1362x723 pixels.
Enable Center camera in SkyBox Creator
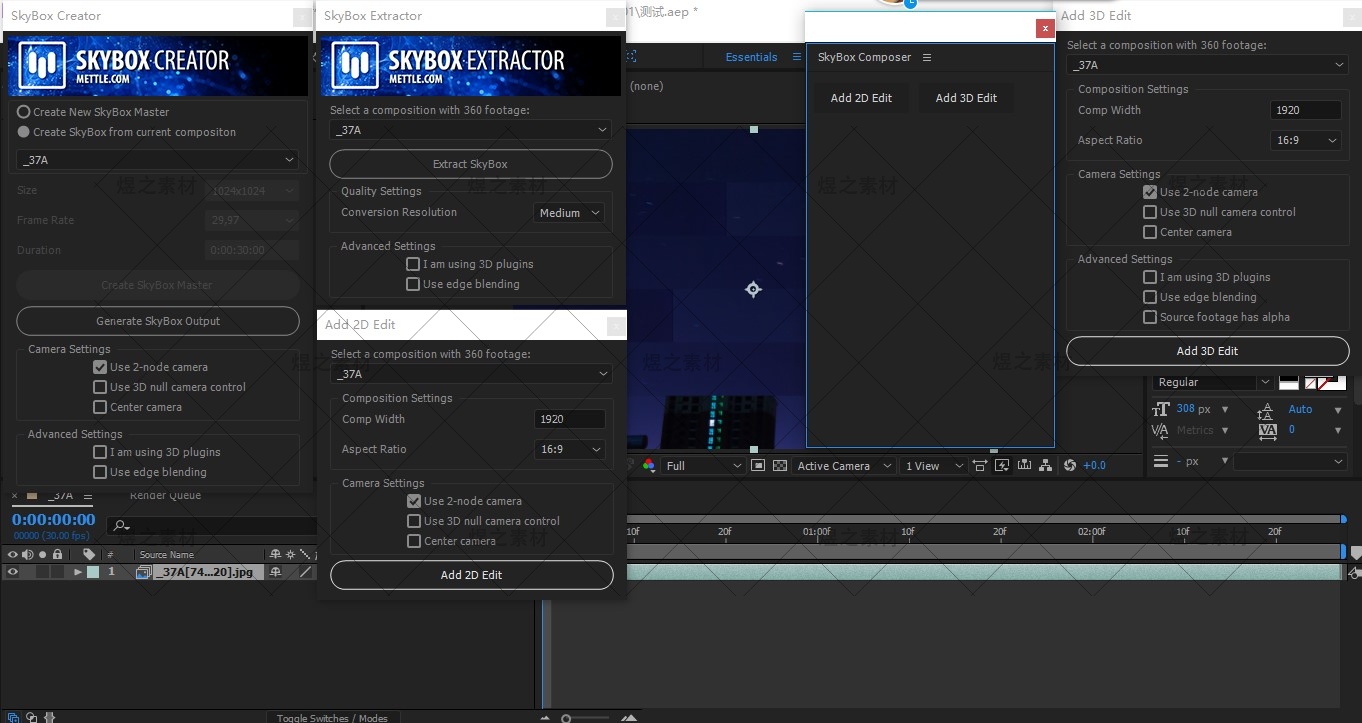[x=100, y=407]
